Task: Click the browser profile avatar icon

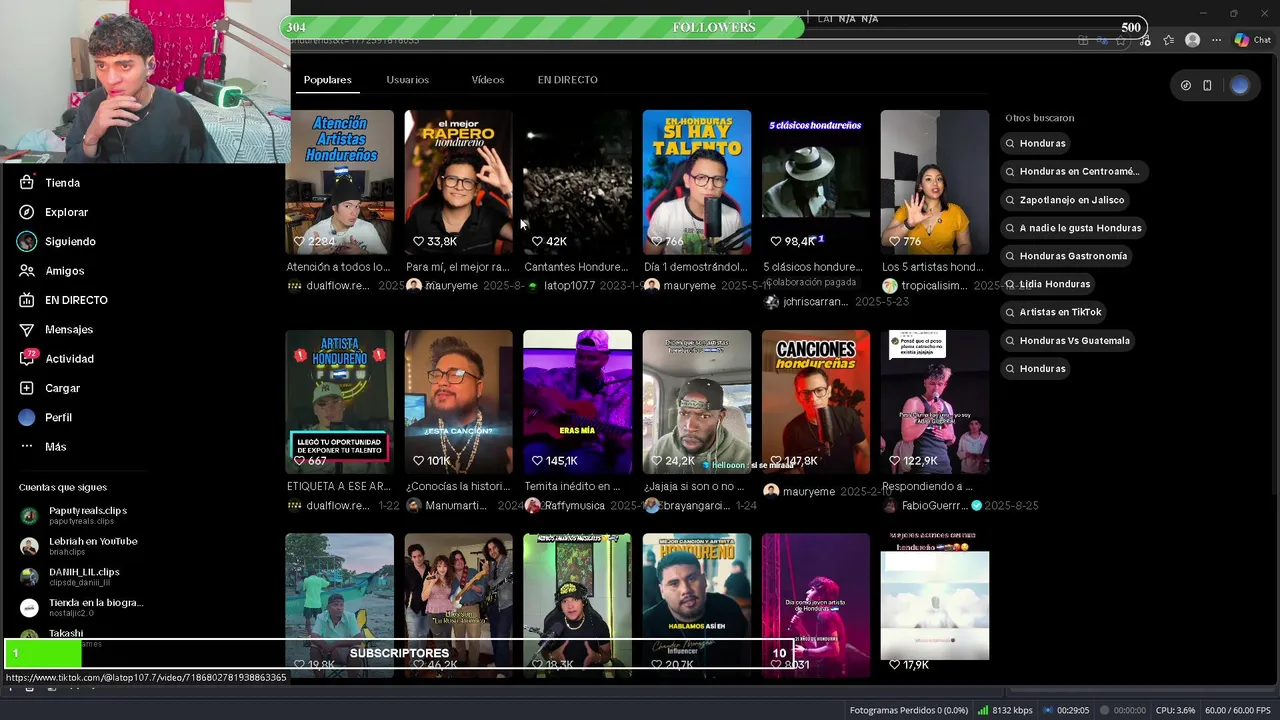Action: [x=1192, y=40]
